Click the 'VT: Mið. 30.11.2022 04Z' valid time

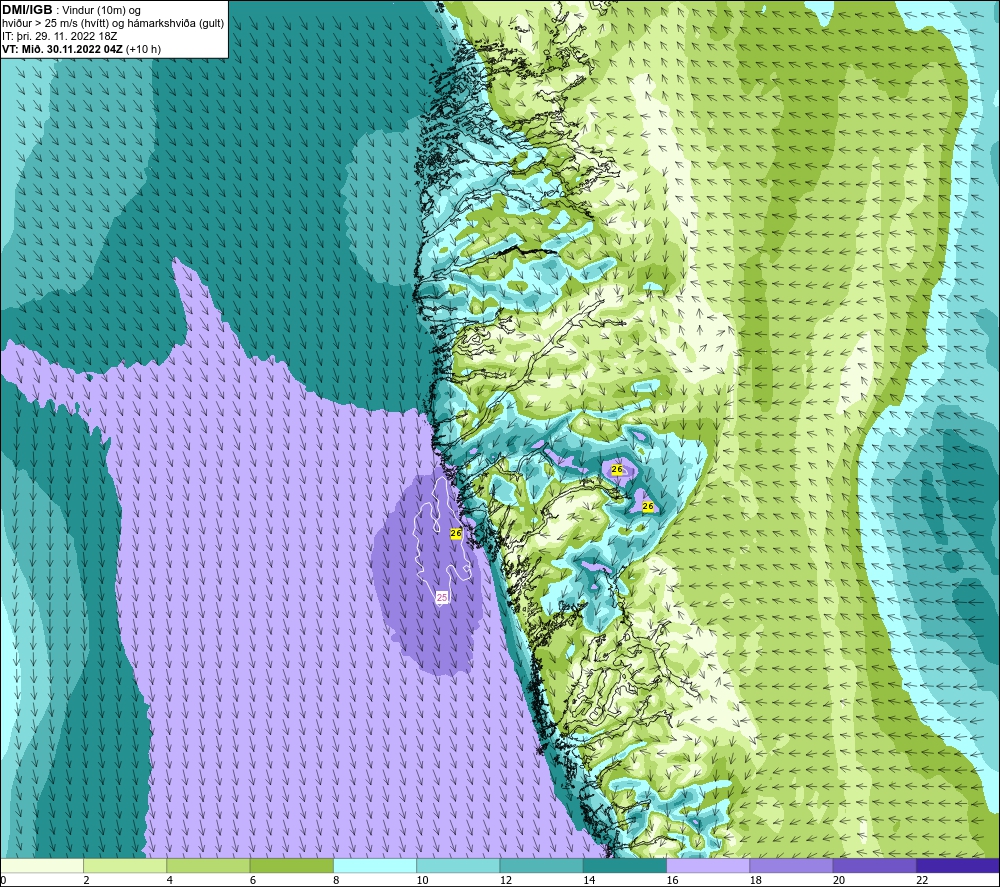click(62, 49)
